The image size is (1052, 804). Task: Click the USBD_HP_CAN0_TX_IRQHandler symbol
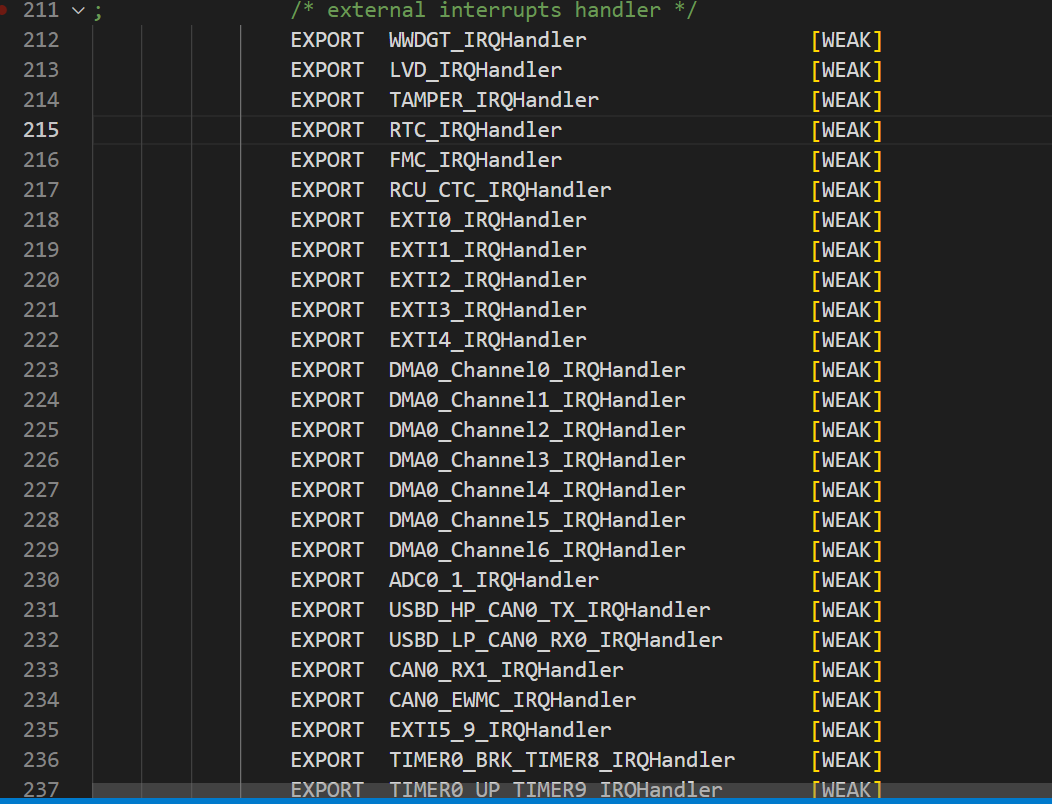[549, 610]
